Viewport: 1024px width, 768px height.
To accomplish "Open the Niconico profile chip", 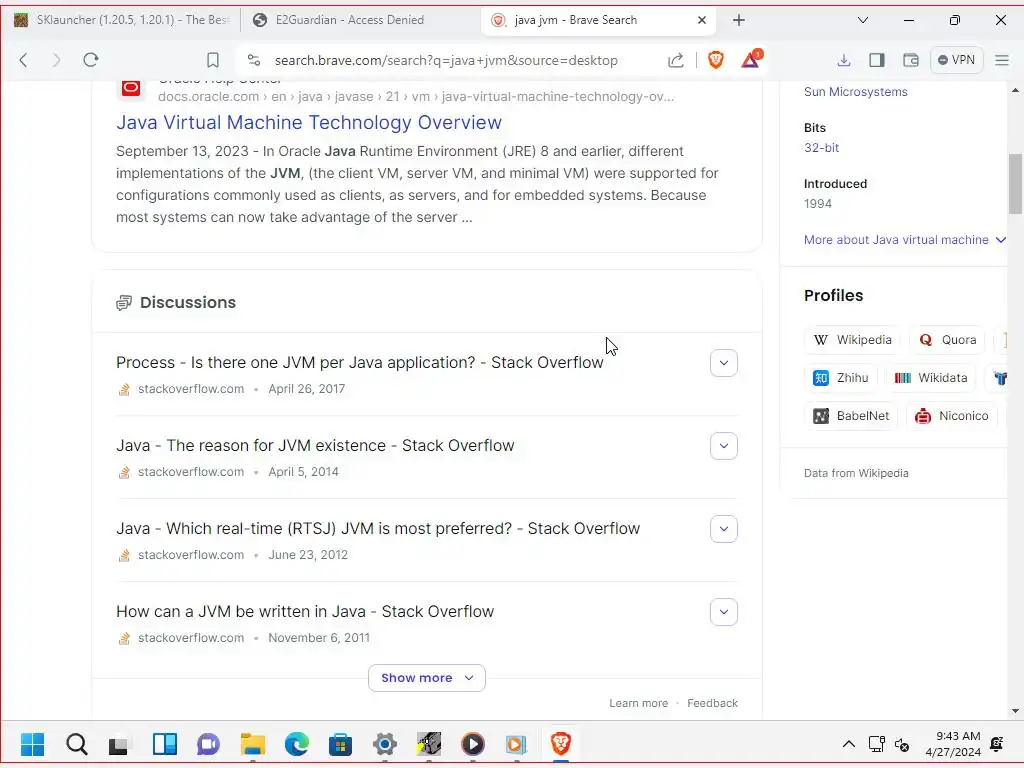I will click(952, 416).
